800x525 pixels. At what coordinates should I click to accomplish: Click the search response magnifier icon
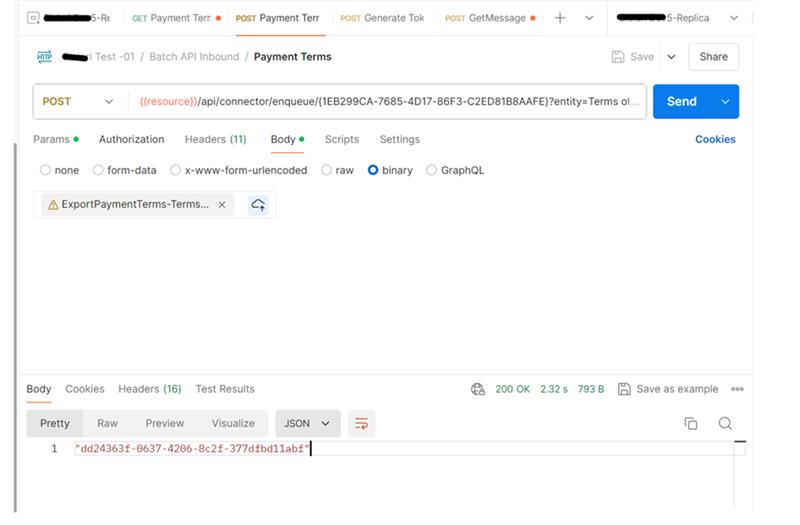click(x=725, y=424)
